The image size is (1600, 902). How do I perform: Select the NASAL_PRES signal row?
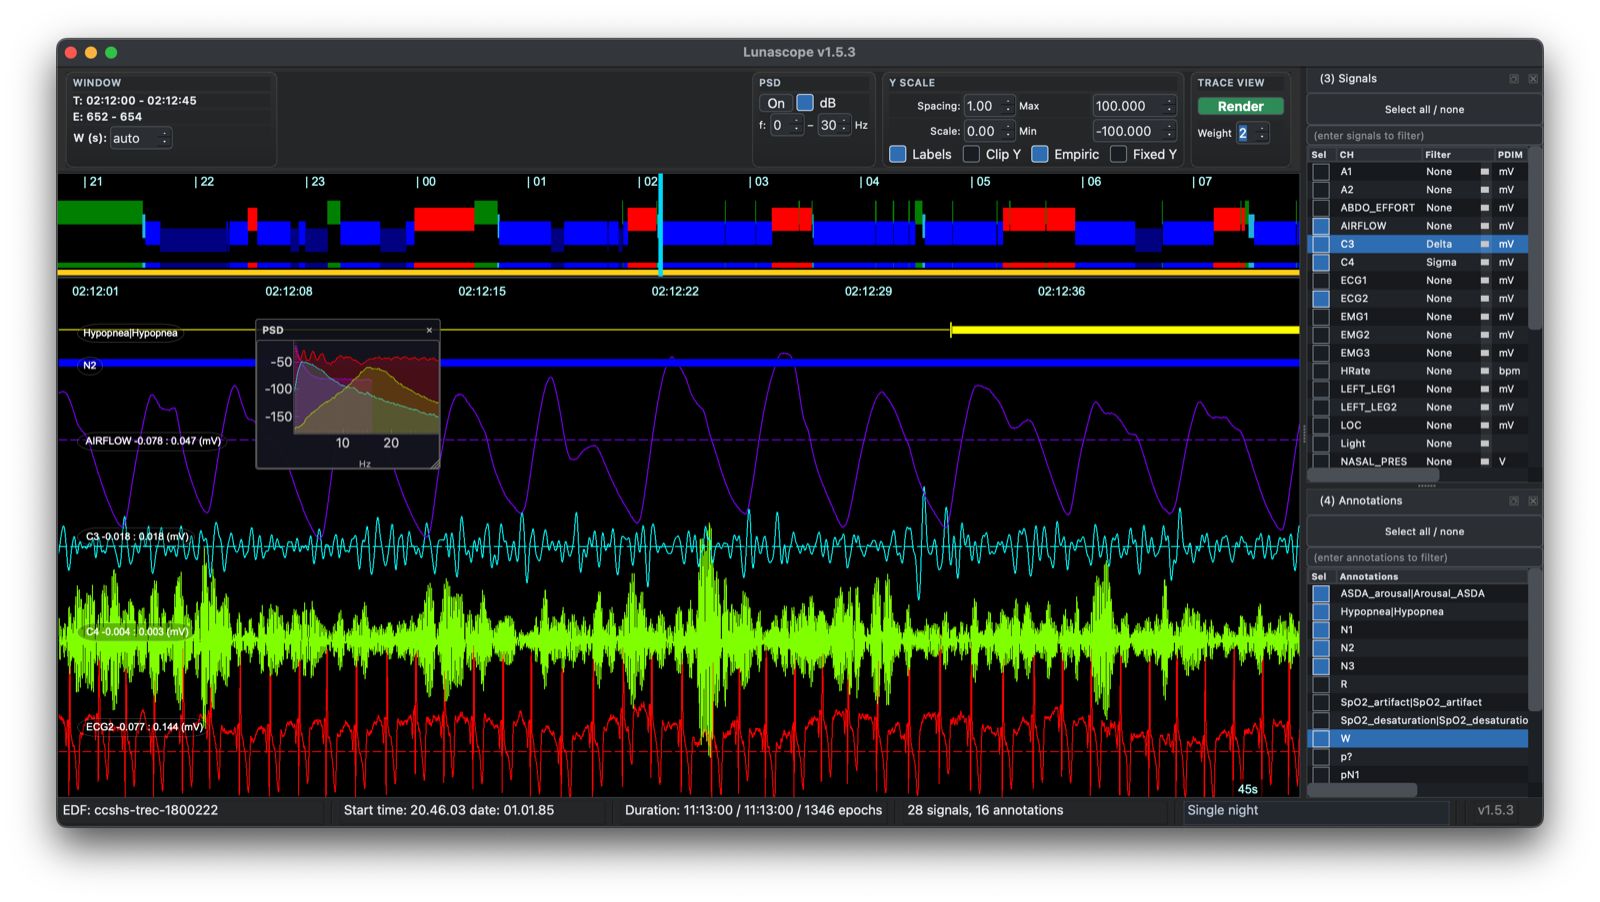click(x=1418, y=462)
